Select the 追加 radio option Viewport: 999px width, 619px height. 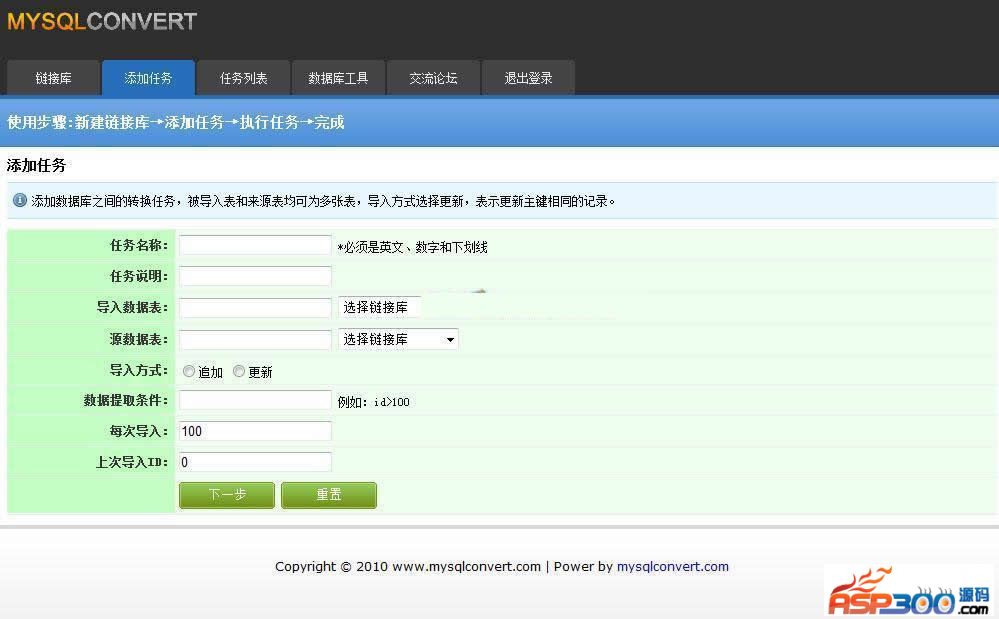point(189,371)
